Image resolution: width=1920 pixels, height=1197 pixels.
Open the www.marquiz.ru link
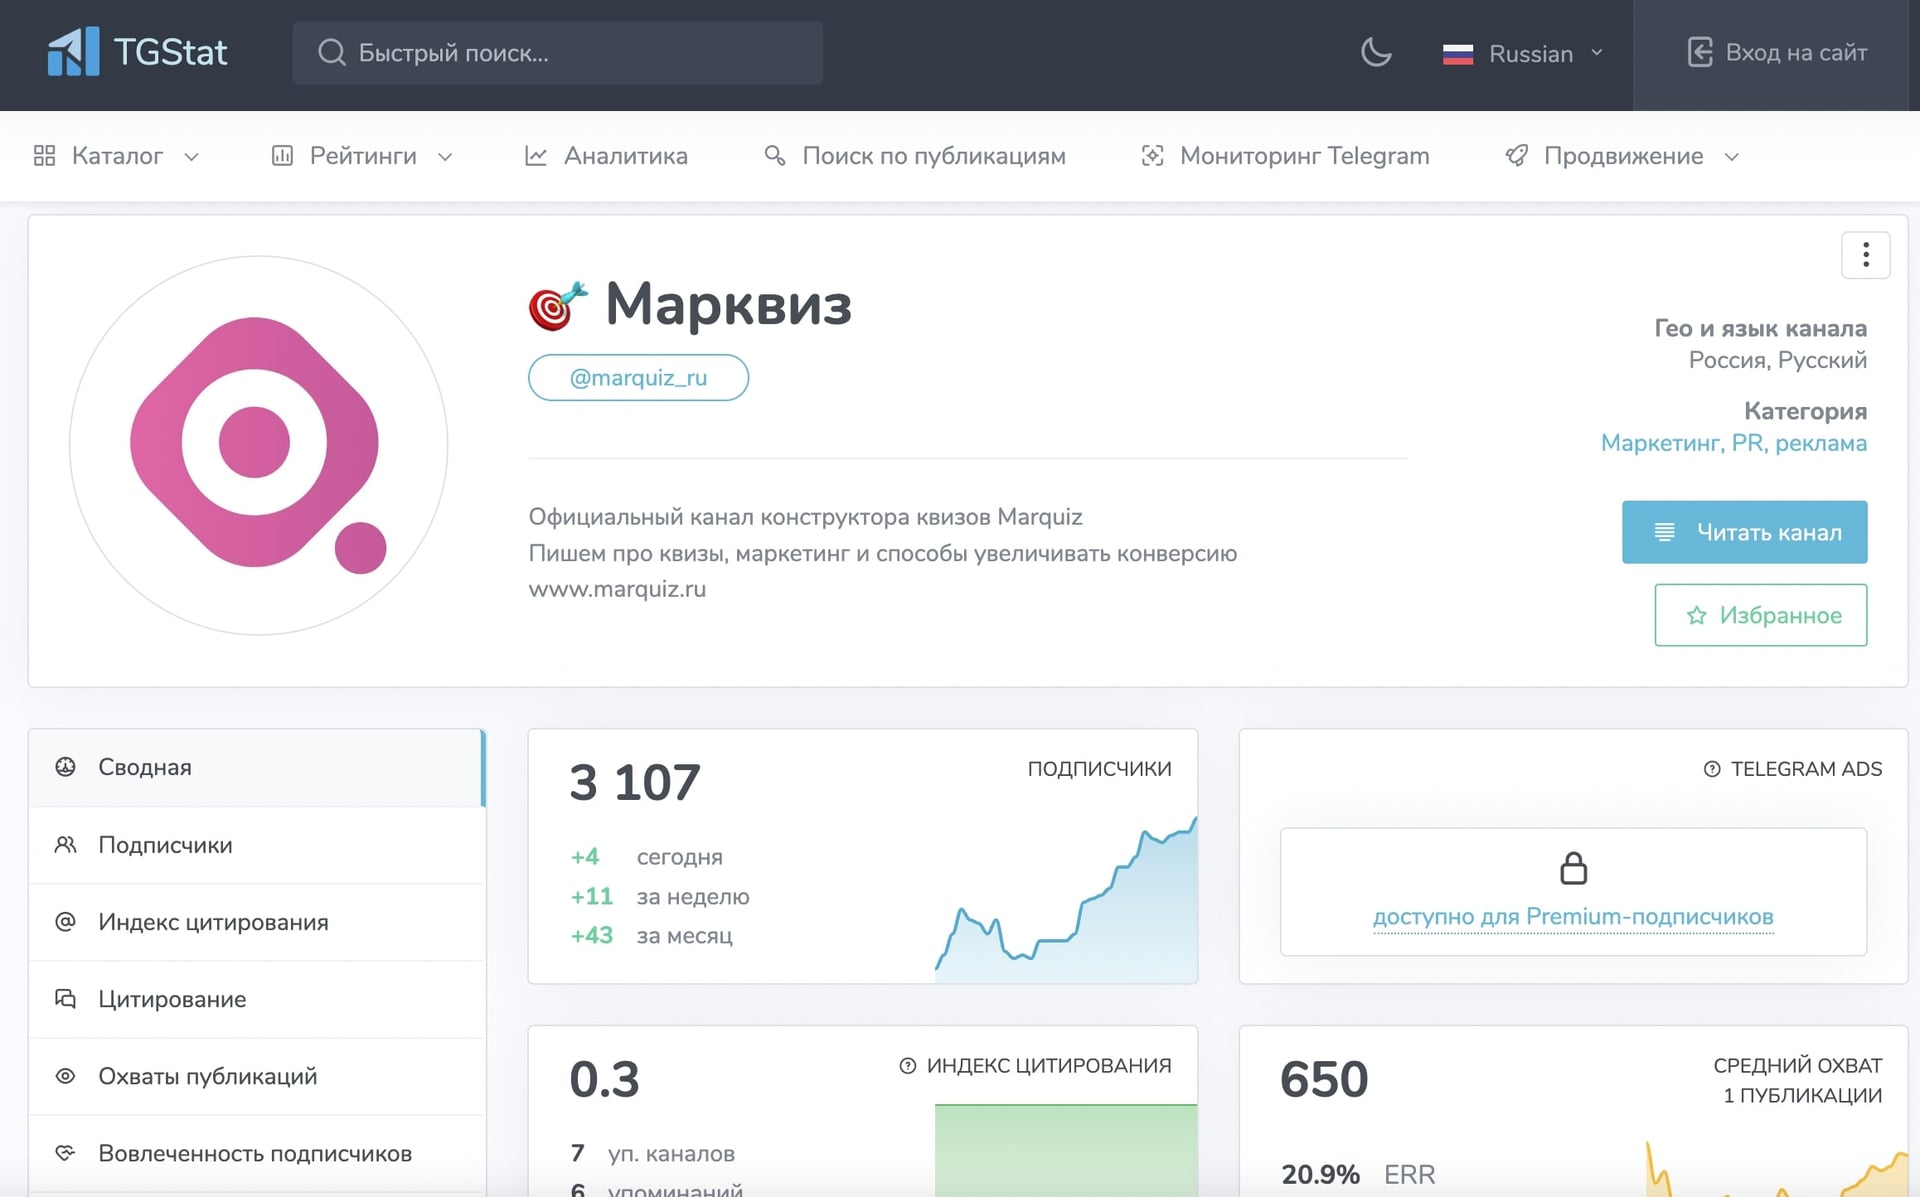(617, 589)
